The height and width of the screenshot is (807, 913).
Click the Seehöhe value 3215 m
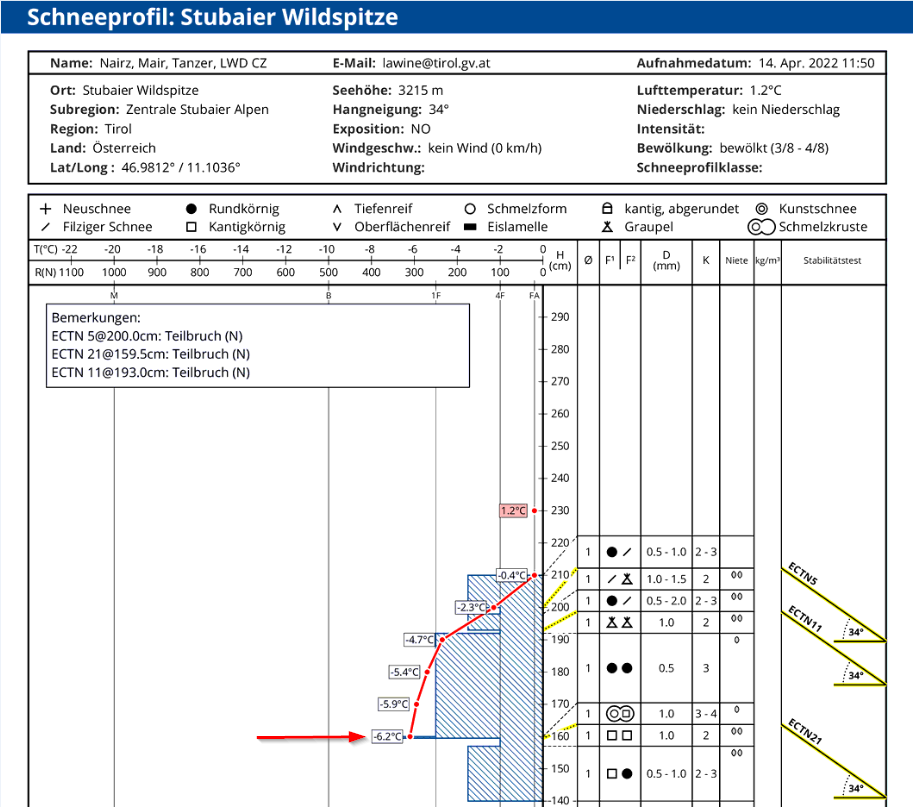tap(420, 90)
